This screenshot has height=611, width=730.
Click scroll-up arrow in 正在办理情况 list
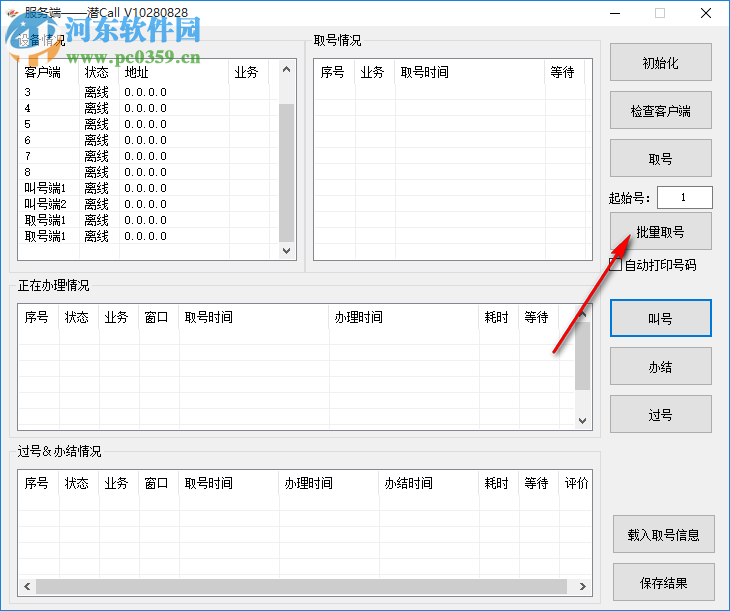pos(582,314)
